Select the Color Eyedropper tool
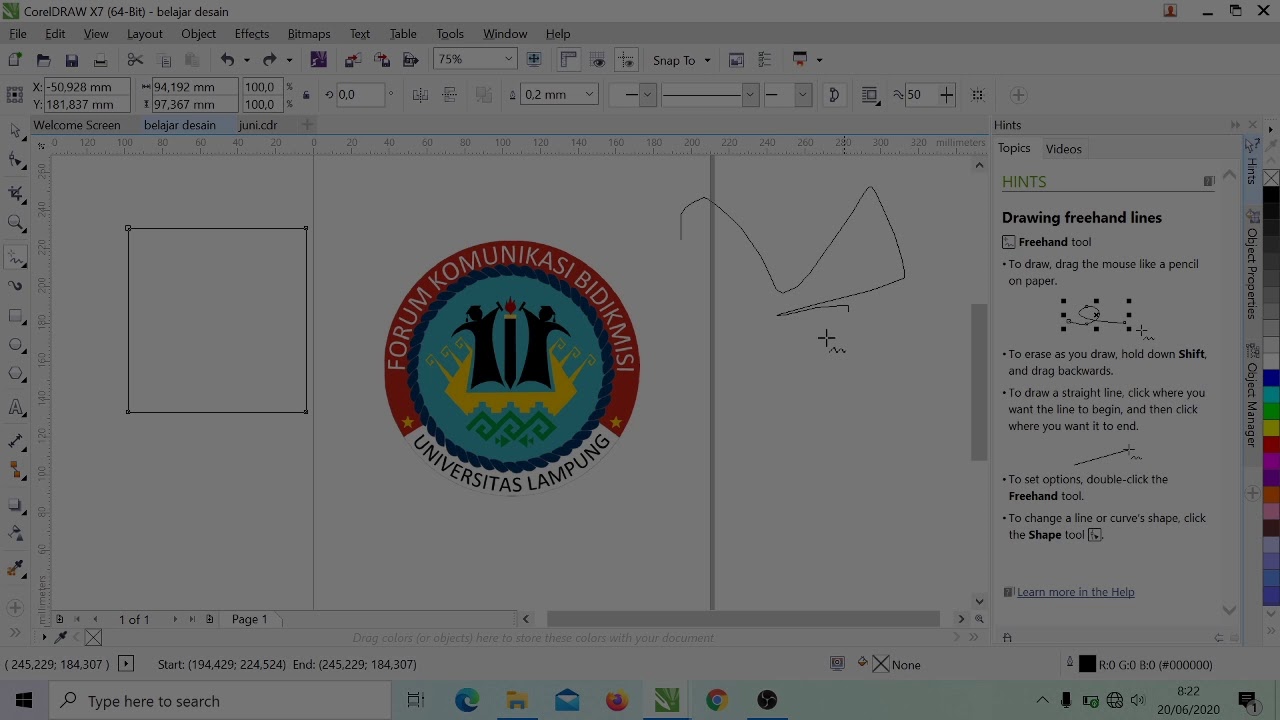This screenshot has width=1280, height=720. coord(15,568)
